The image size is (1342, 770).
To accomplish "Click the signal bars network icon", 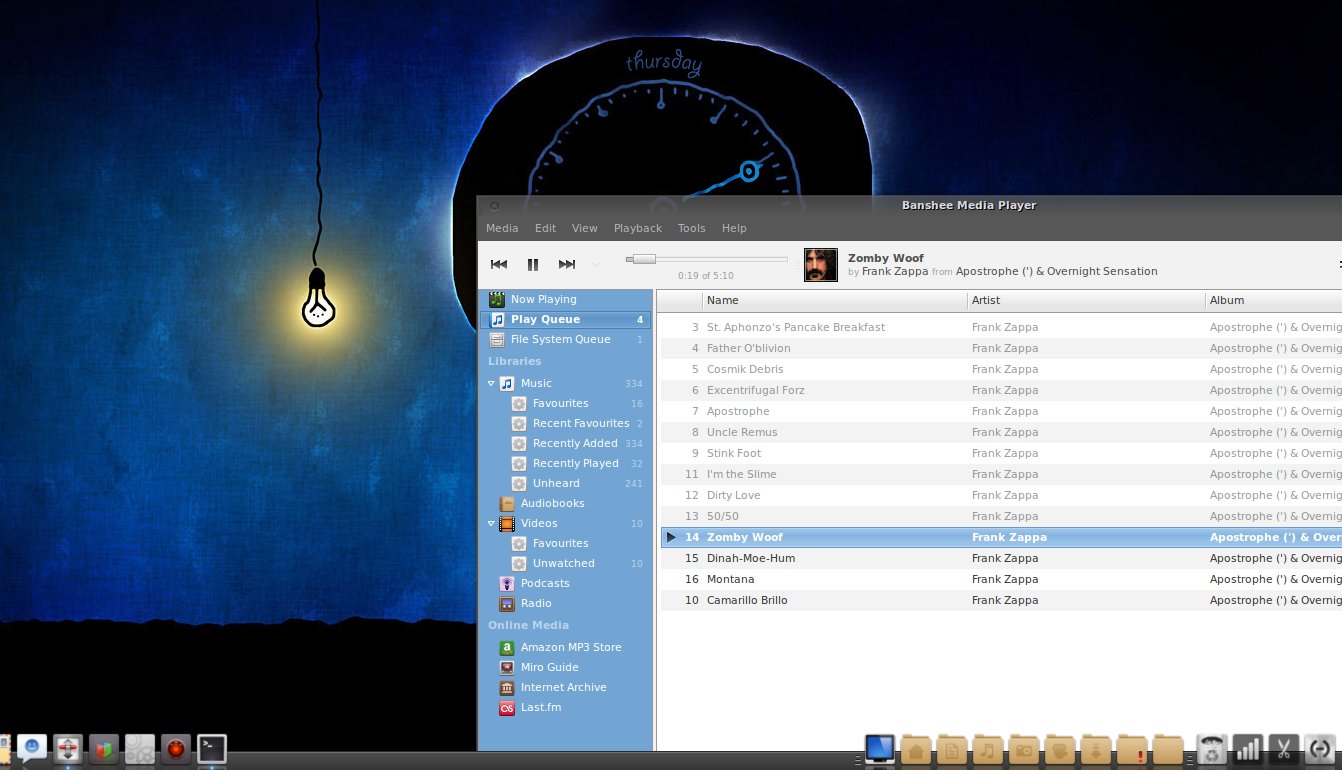I will click(x=1247, y=749).
